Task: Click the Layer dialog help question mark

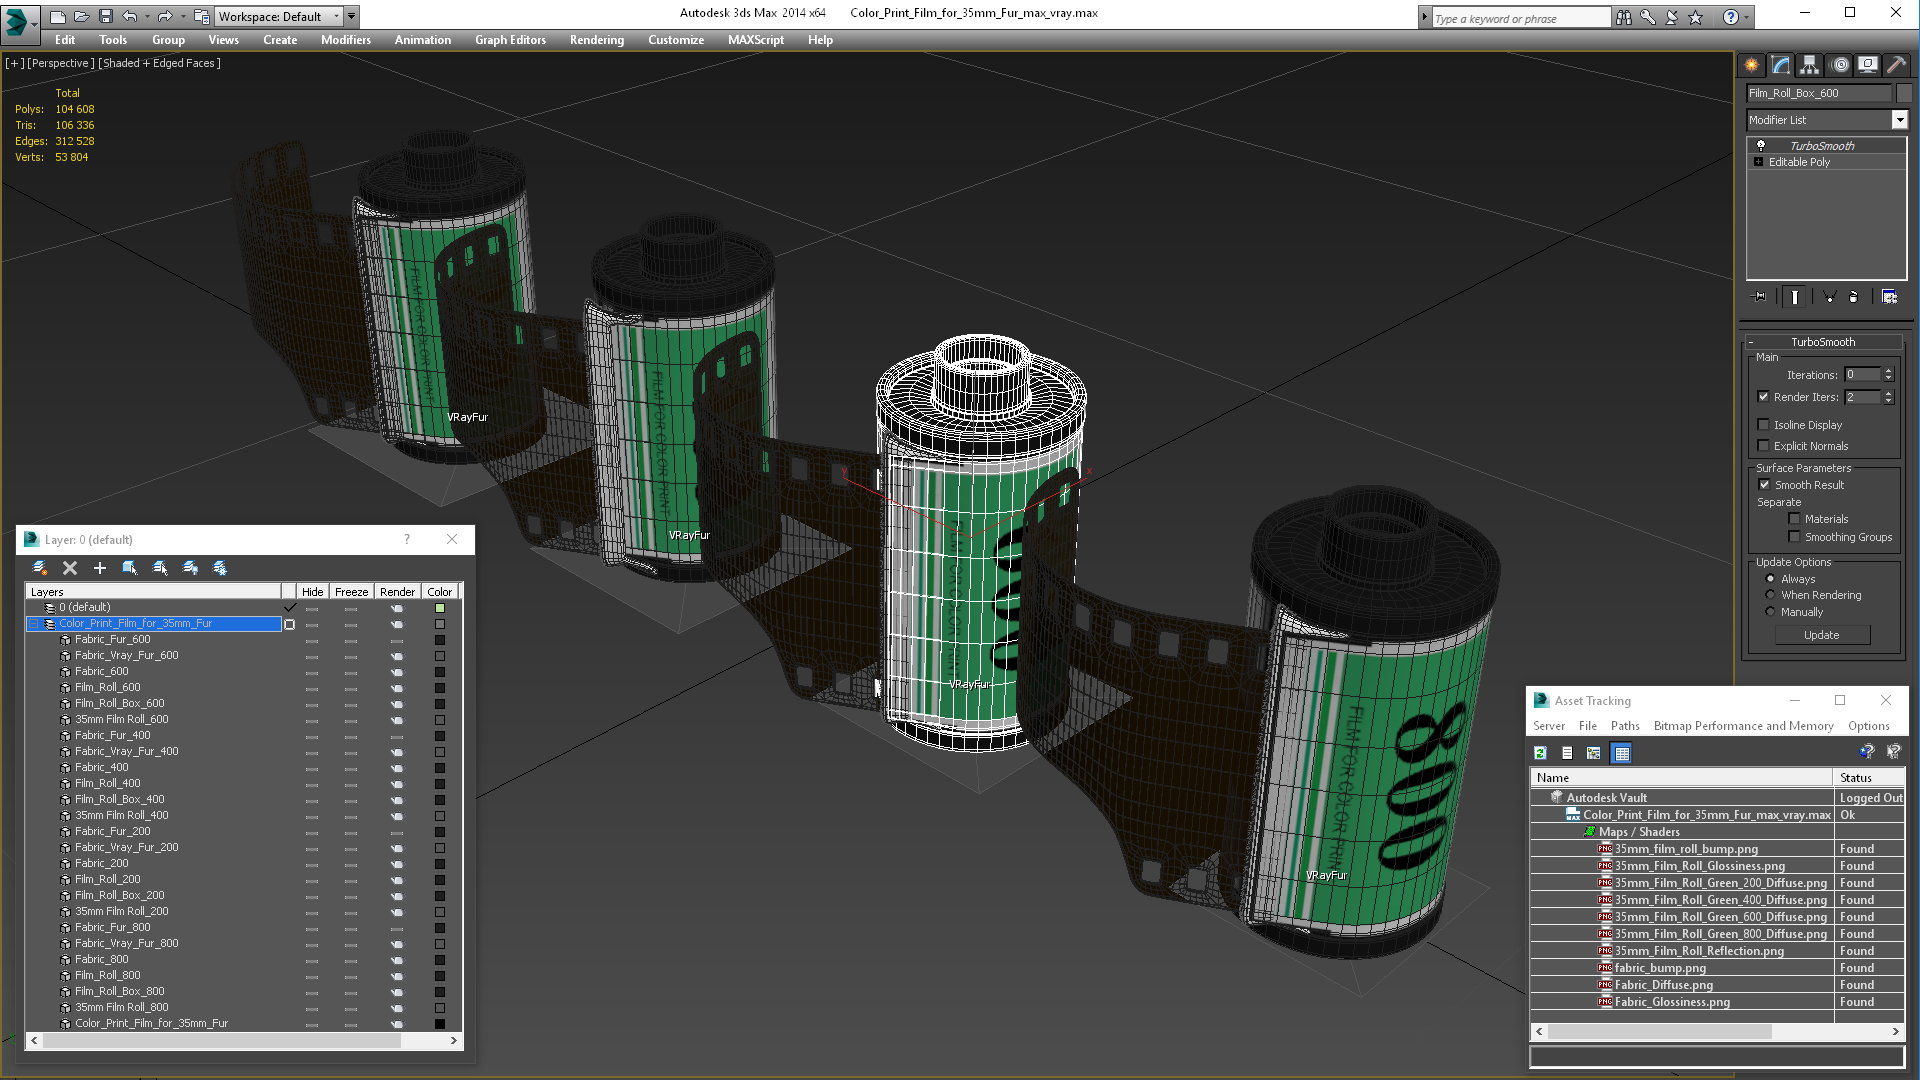Action: coord(407,540)
